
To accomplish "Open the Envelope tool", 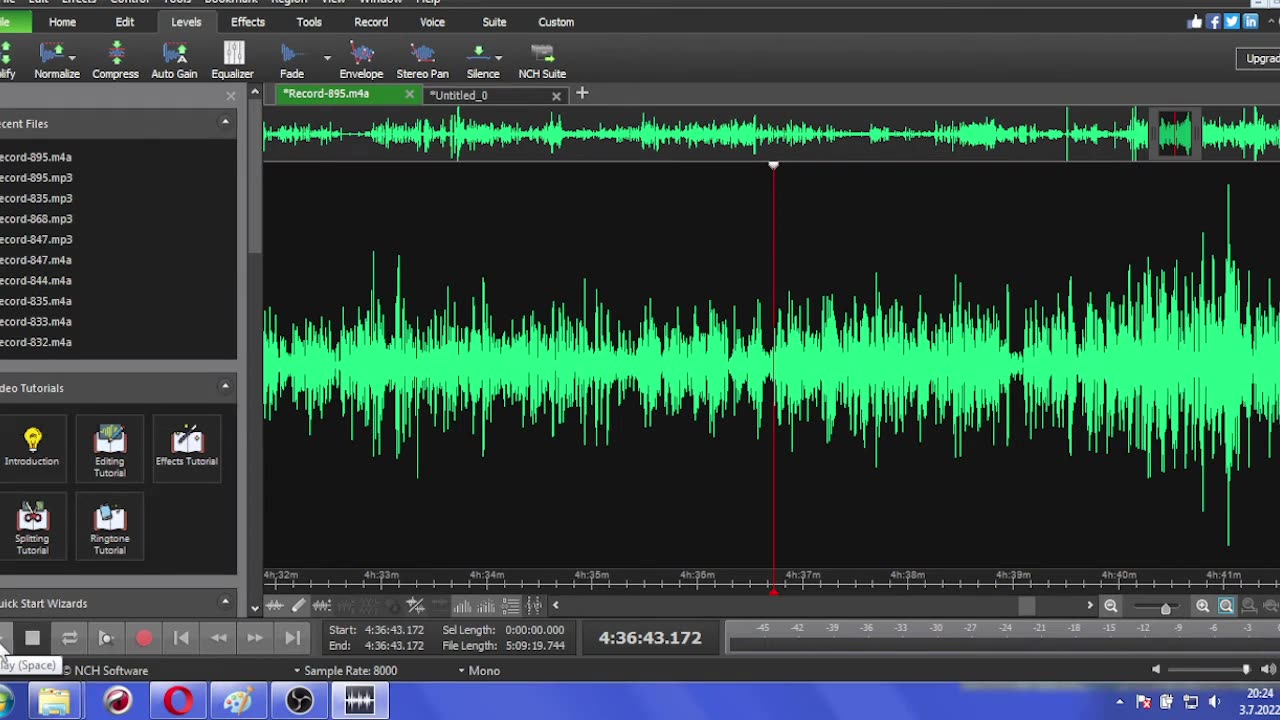I will coord(361,60).
